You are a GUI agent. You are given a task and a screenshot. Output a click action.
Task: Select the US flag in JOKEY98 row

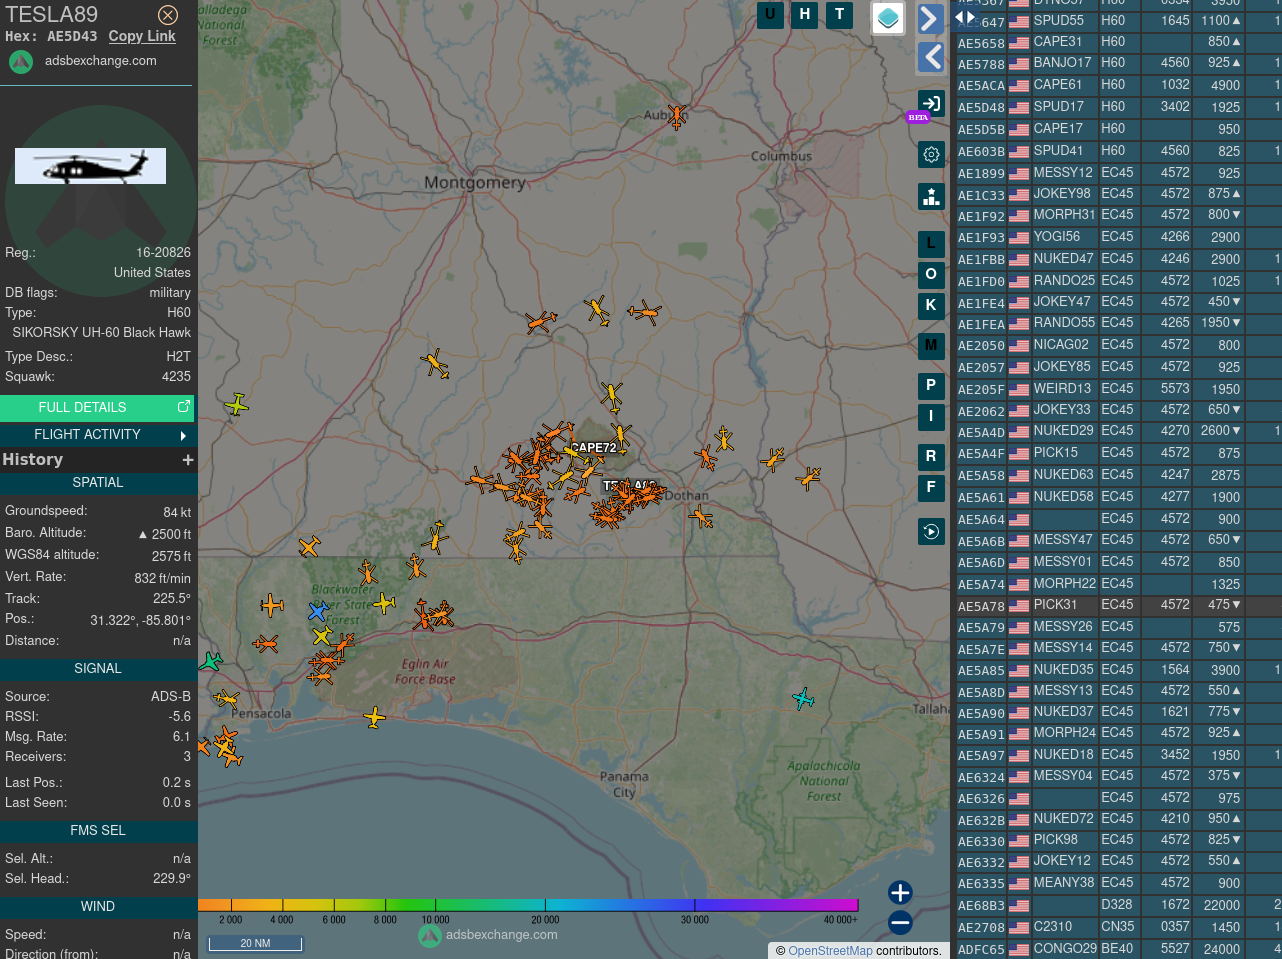pos(1019,195)
